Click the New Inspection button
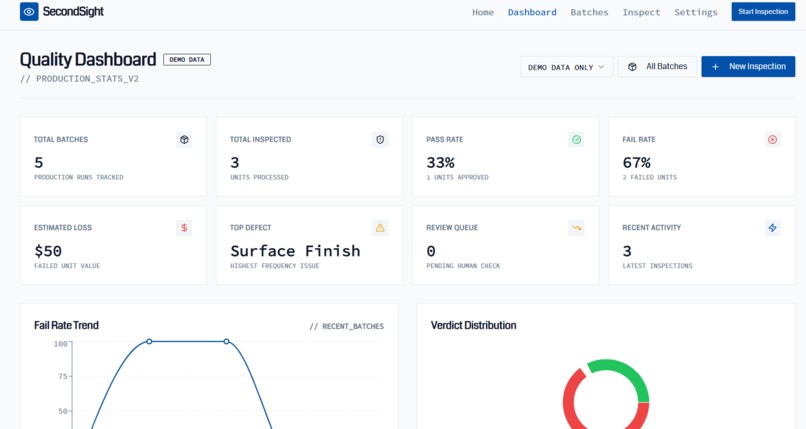The height and width of the screenshot is (429, 806). point(748,67)
